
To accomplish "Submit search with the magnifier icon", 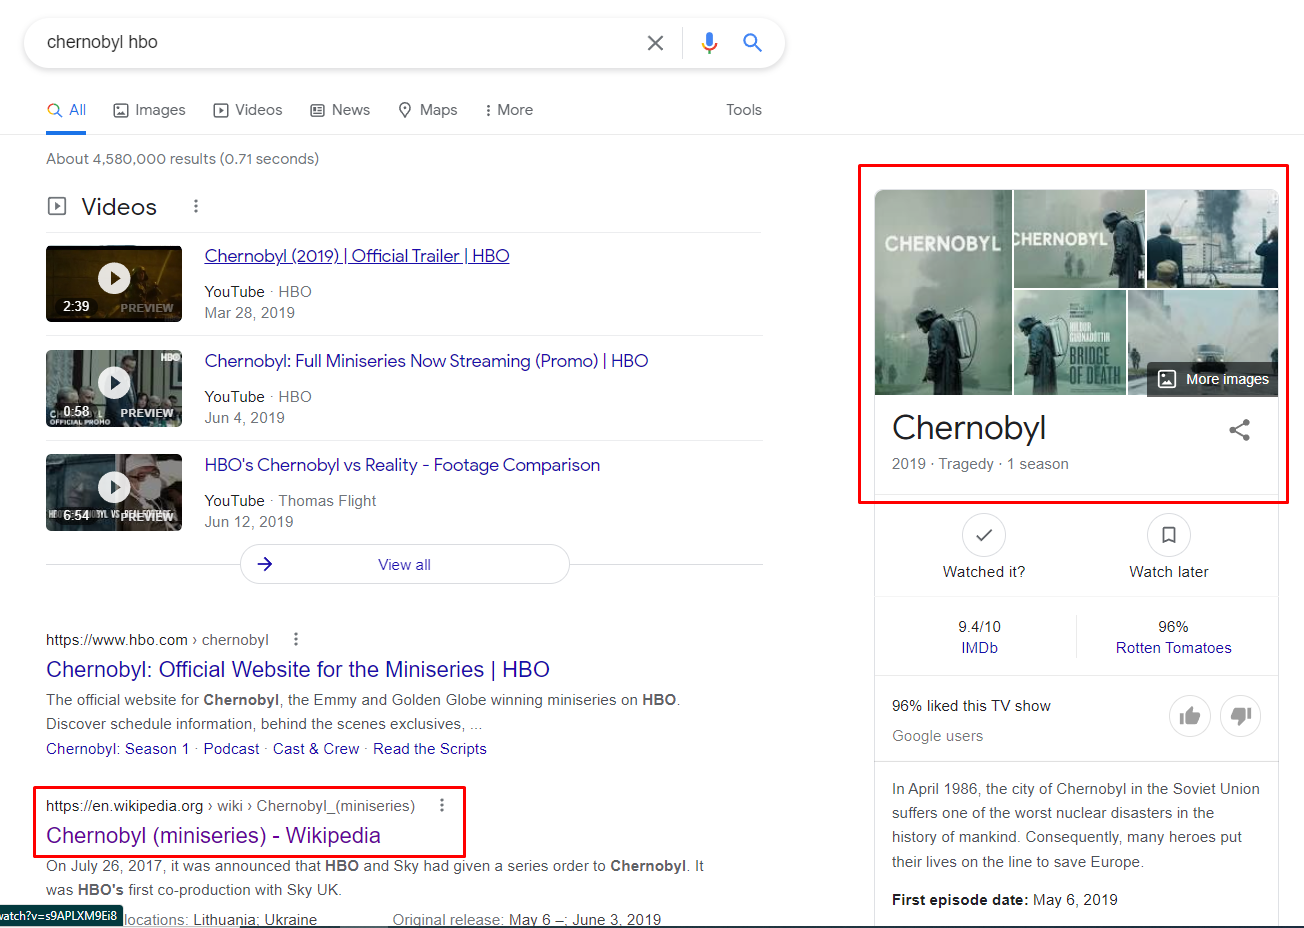I will 752,43.
